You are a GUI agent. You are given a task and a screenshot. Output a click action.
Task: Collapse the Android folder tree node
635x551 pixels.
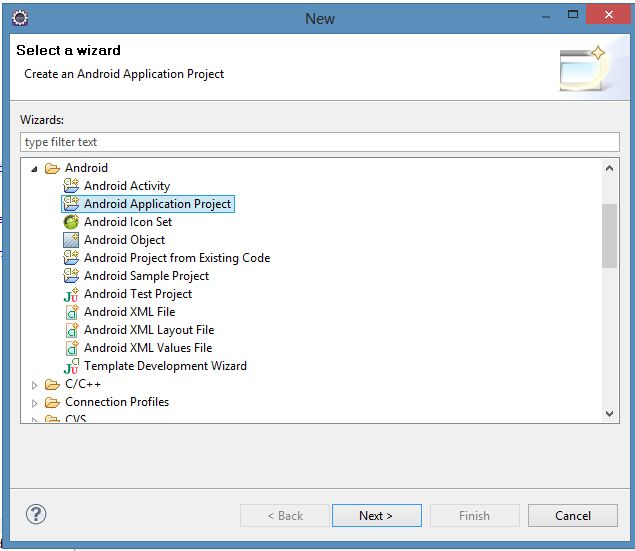point(34,169)
